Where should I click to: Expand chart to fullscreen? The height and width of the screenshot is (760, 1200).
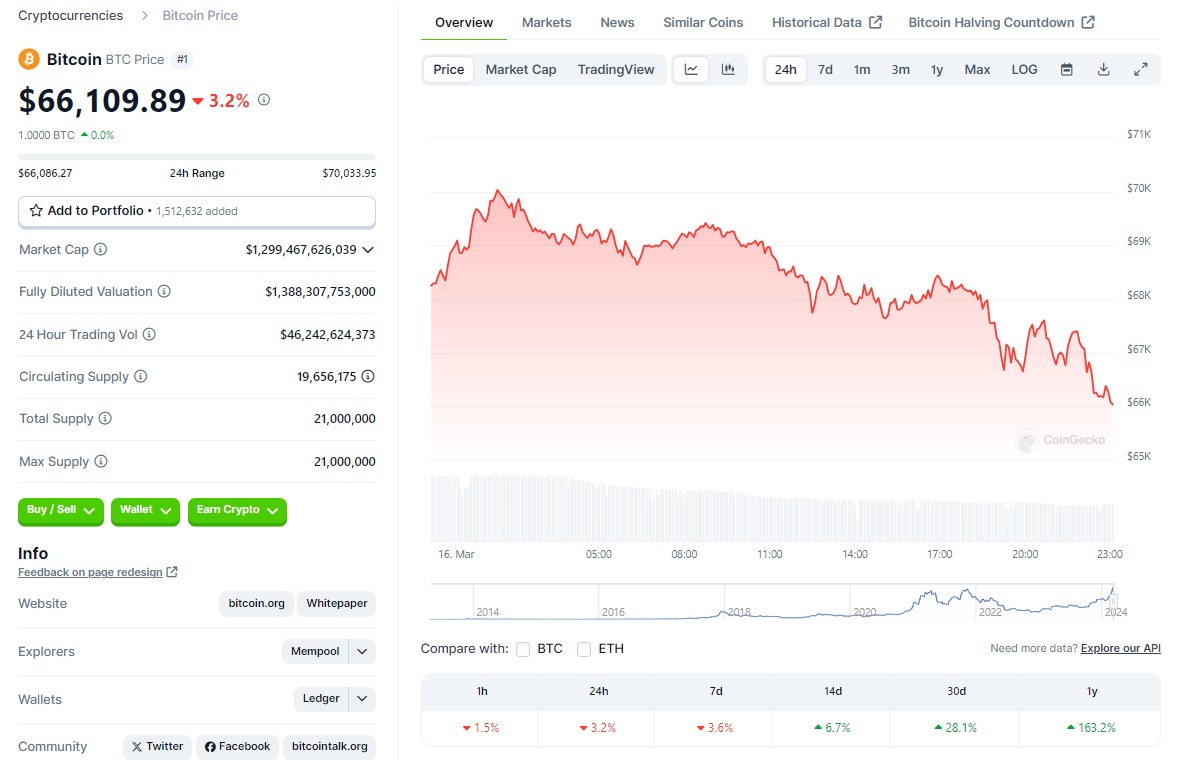point(1141,70)
